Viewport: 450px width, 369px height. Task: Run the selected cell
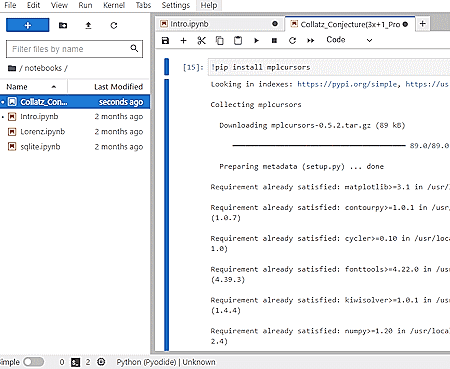point(256,41)
